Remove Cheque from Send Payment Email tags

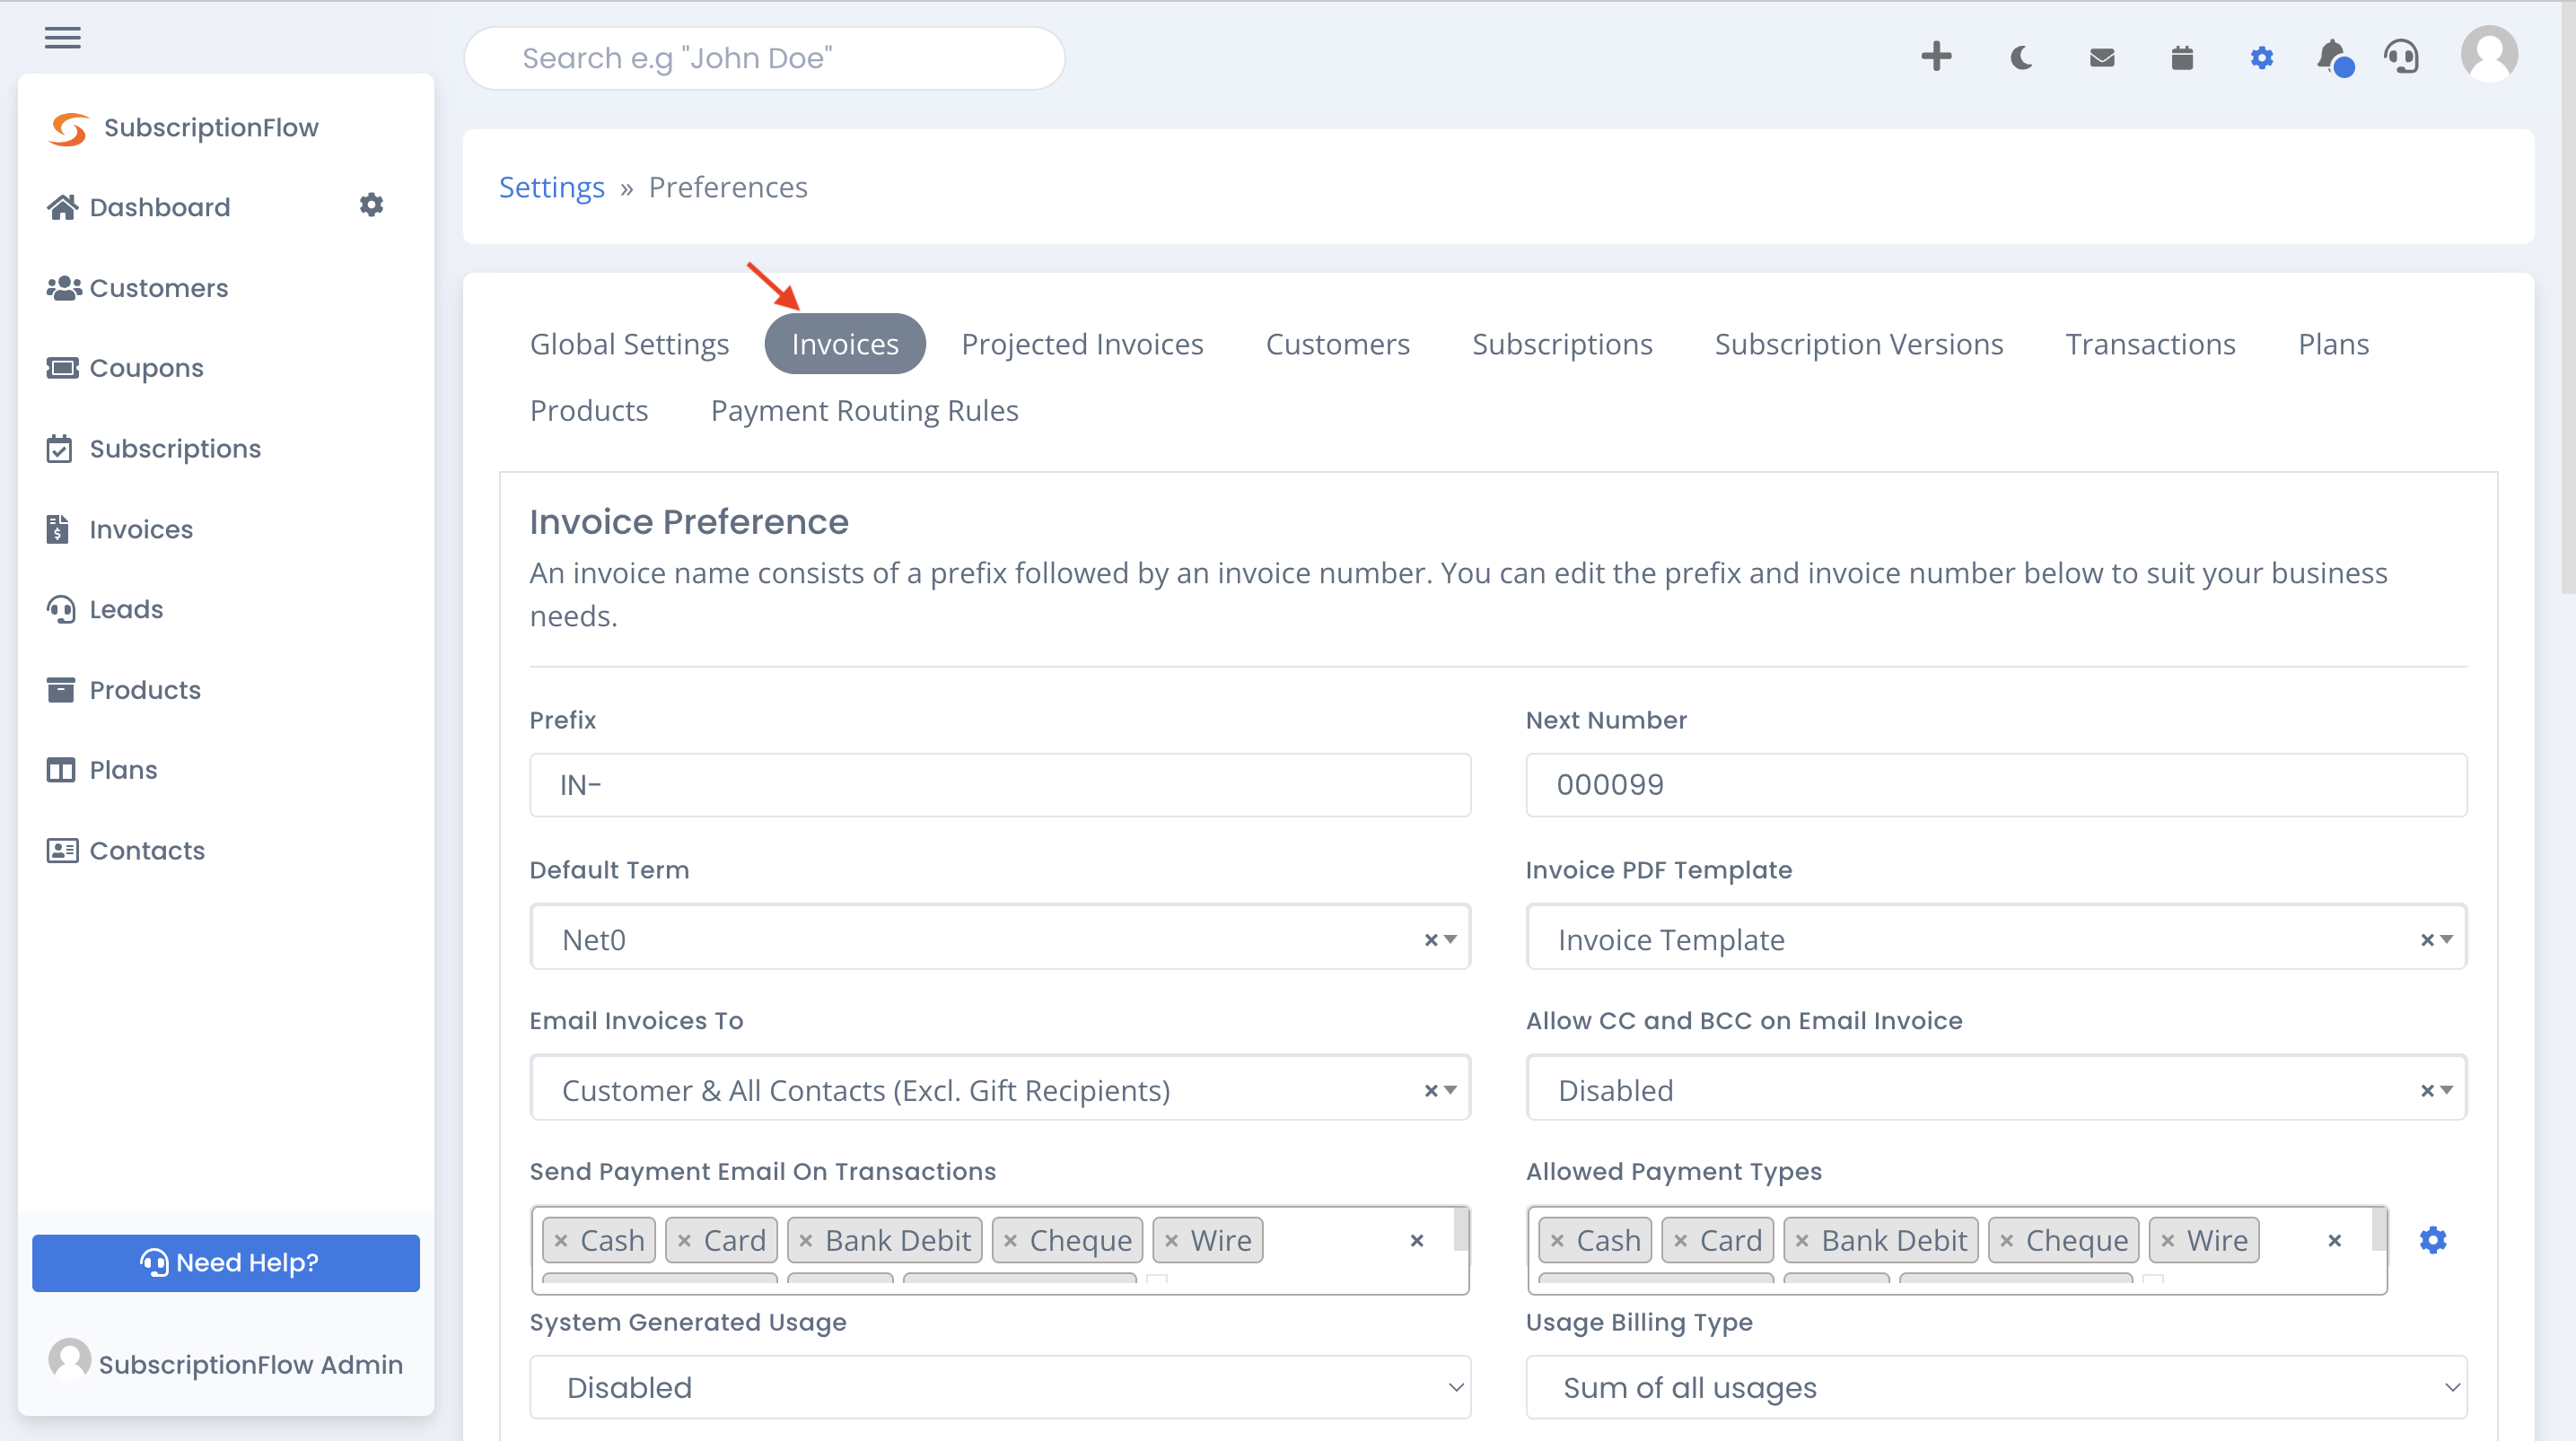[x=1010, y=1241]
